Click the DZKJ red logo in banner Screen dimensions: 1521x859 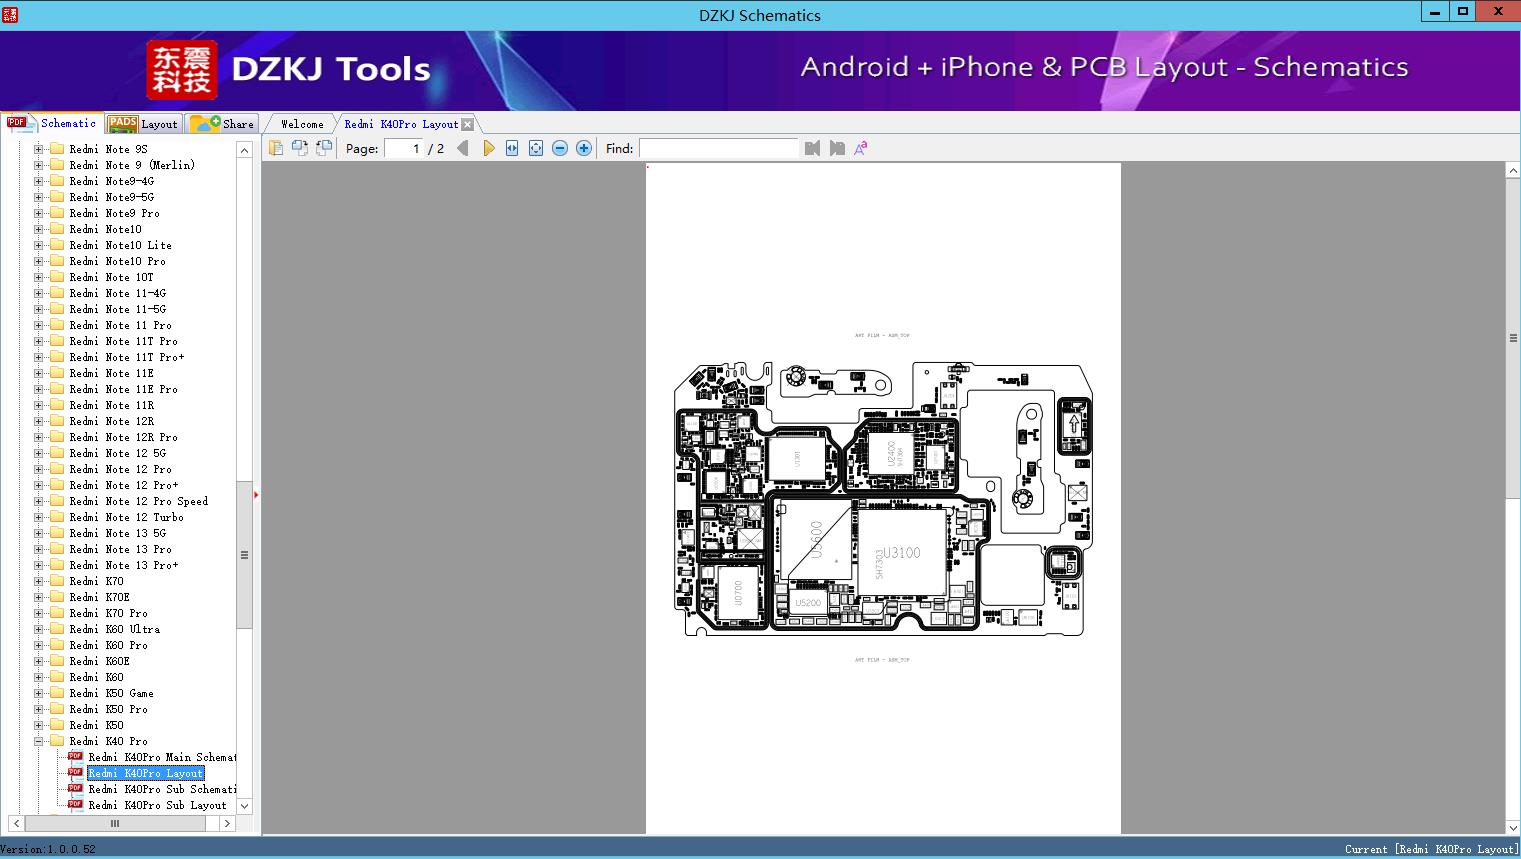[181, 70]
